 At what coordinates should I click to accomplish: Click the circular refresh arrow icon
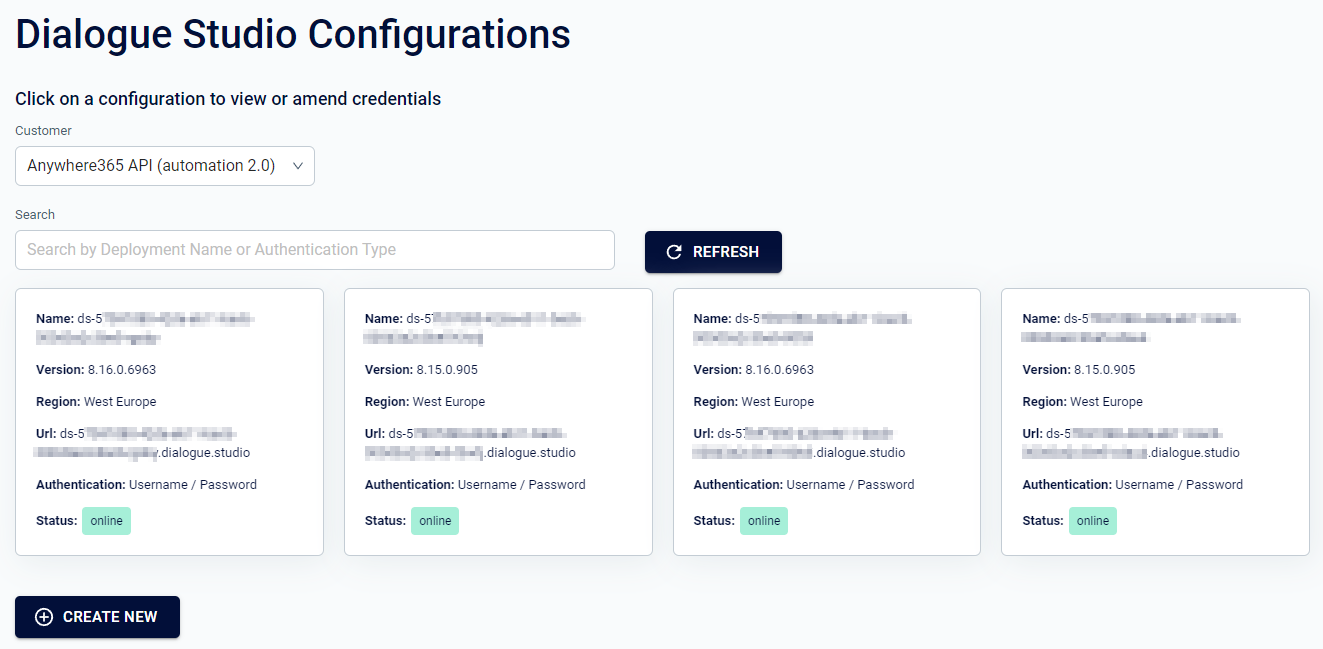point(674,252)
